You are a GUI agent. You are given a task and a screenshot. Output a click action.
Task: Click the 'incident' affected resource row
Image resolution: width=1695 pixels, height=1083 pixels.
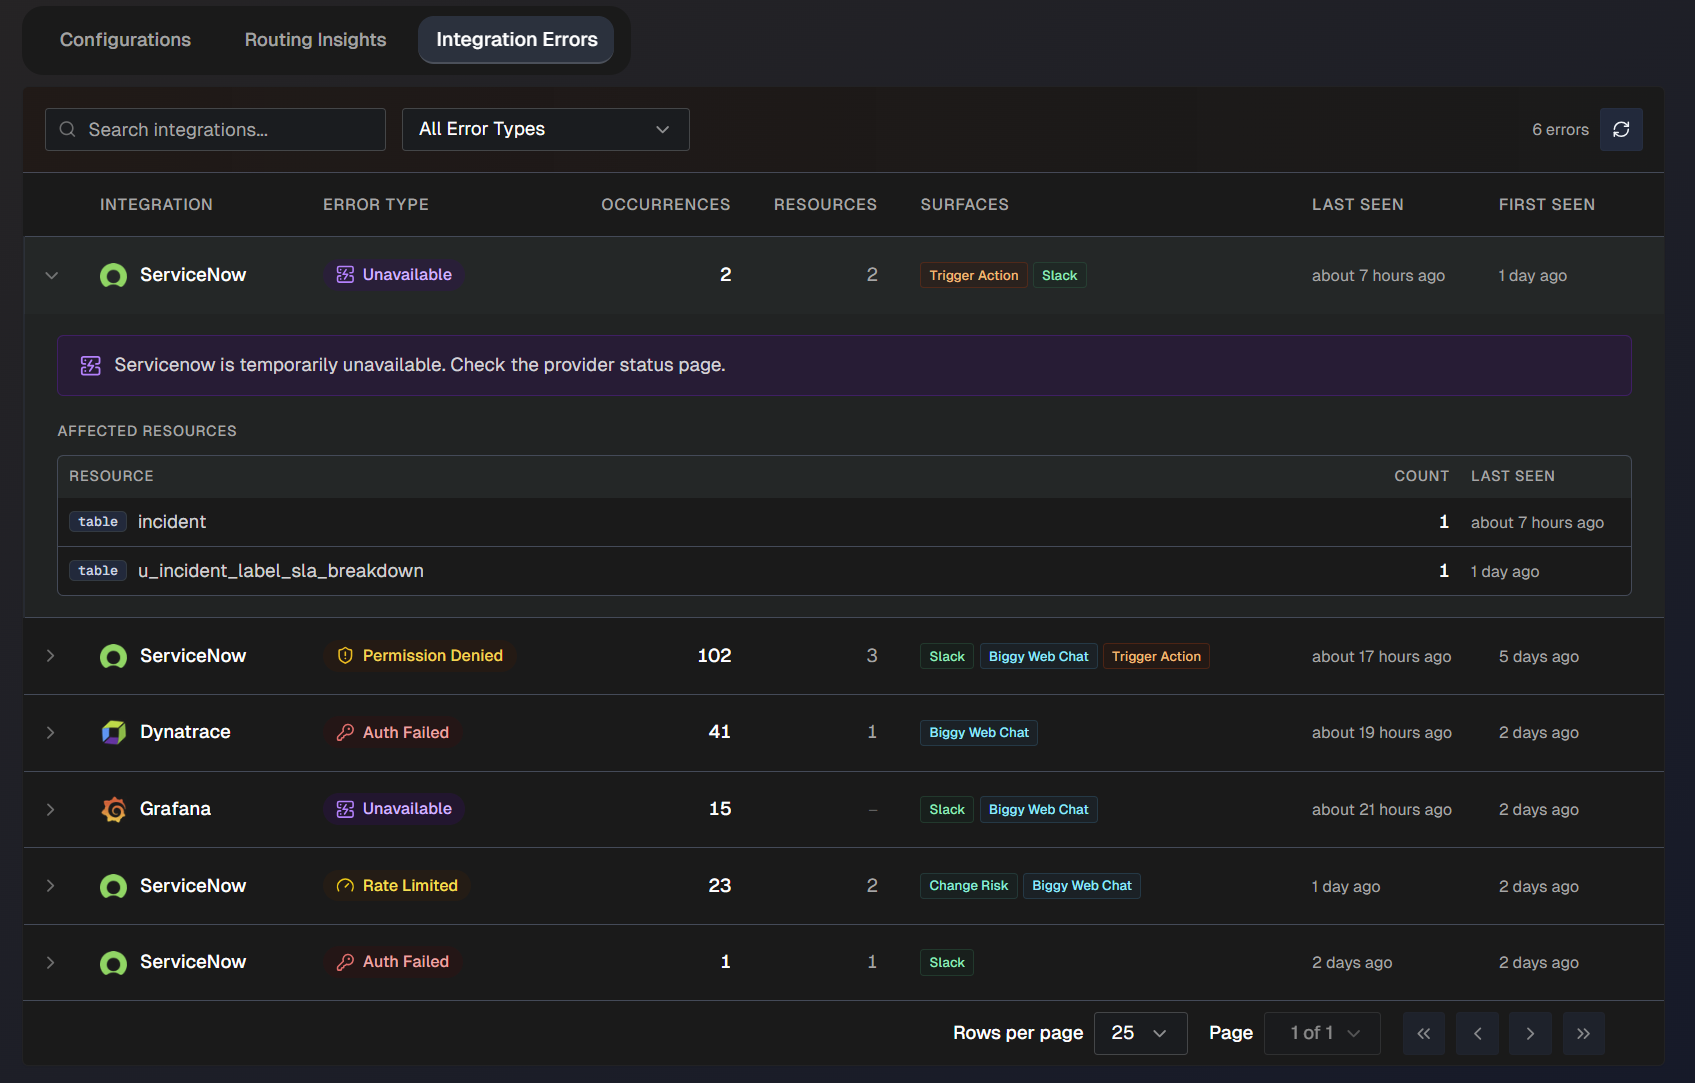tap(844, 522)
